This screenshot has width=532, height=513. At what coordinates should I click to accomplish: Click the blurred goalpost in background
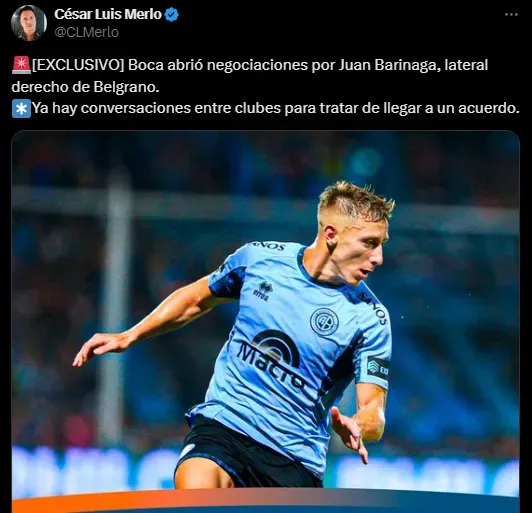pos(115,305)
